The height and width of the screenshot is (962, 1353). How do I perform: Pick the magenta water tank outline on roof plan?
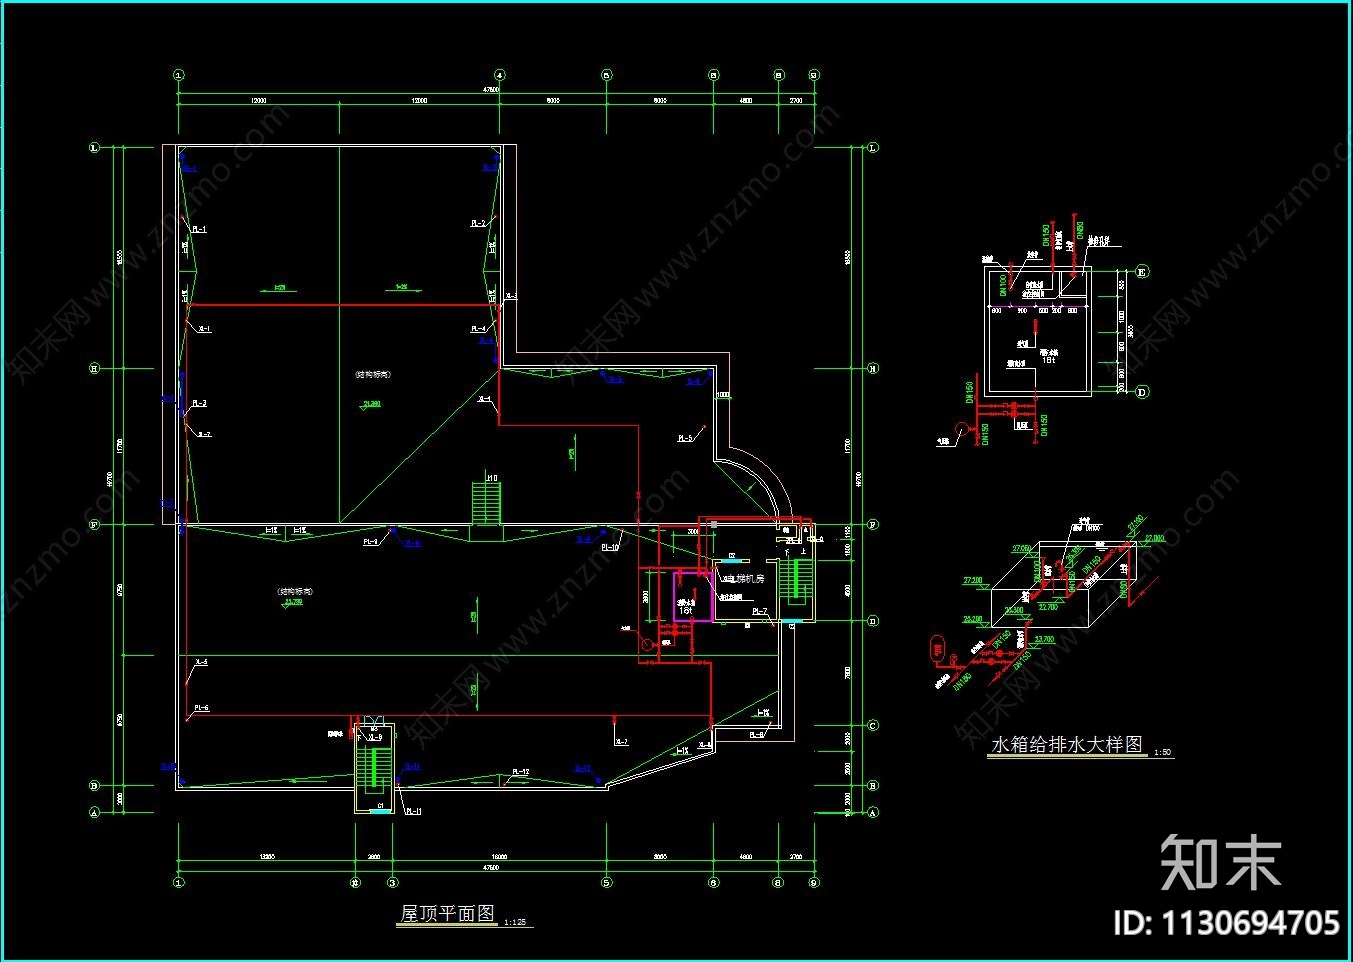[692, 596]
